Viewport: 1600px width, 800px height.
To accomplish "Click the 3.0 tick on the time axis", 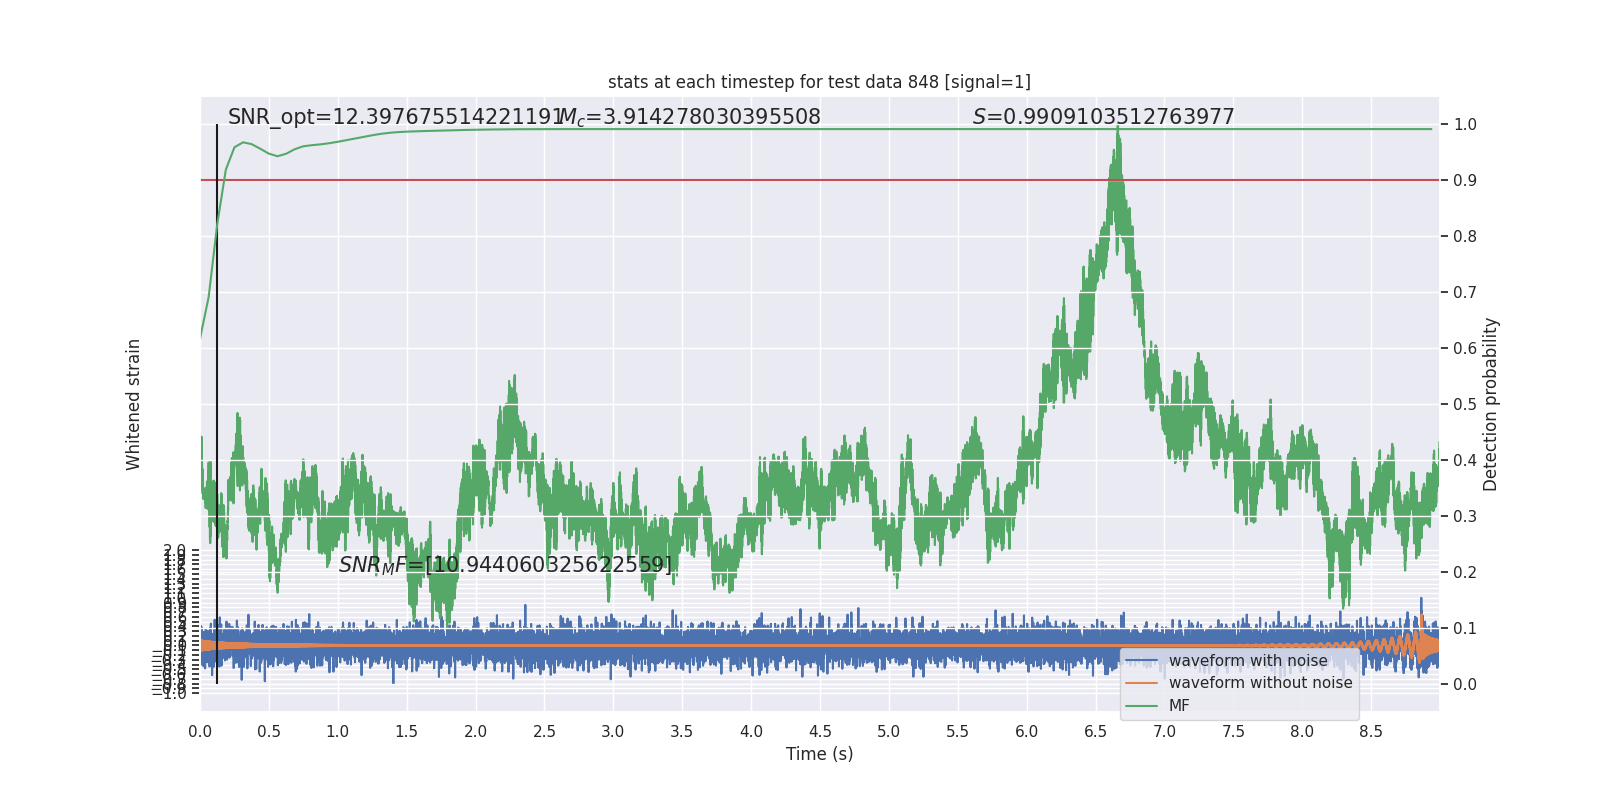I will [x=613, y=732].
